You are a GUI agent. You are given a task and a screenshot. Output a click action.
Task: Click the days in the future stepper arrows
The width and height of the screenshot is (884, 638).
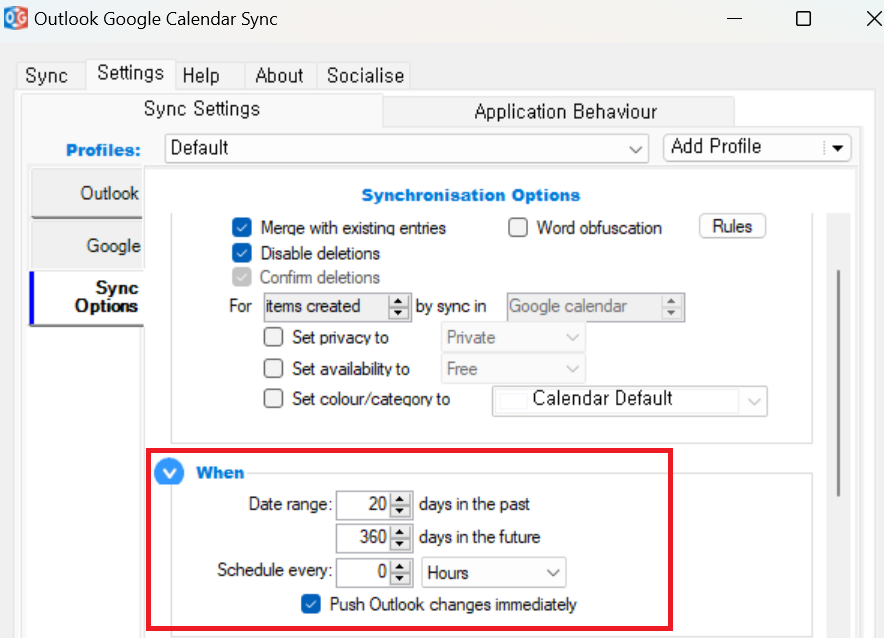[400, 538]
